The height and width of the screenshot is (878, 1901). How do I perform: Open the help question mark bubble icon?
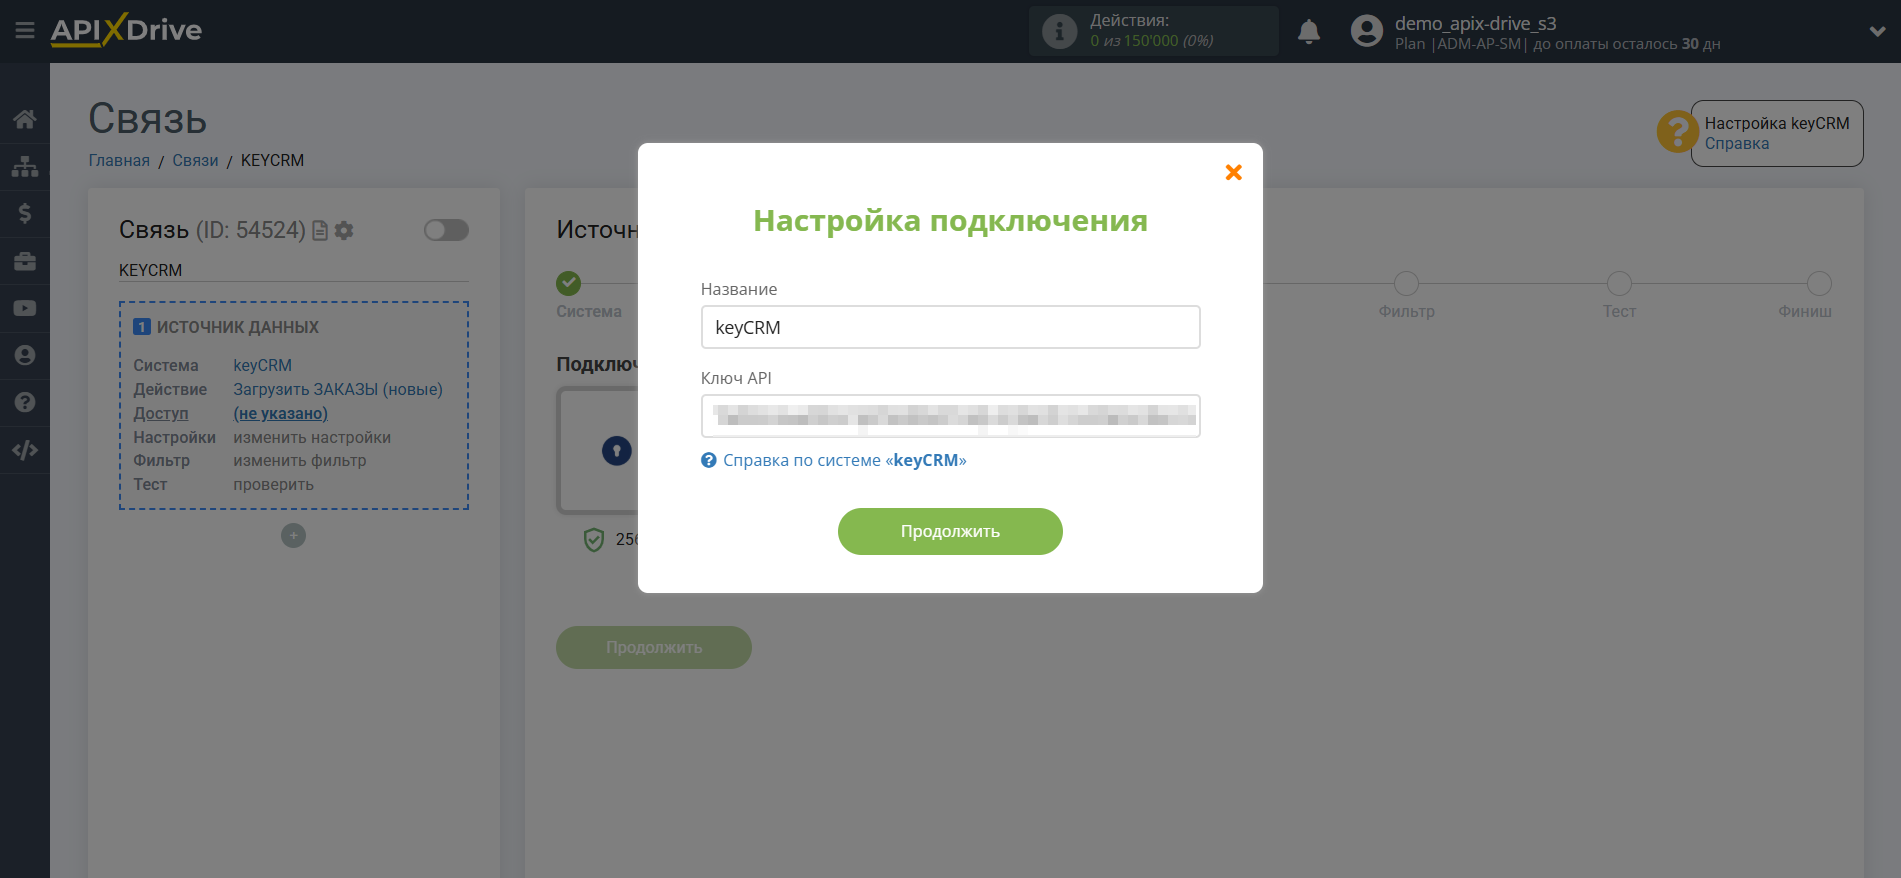(x=1677, y=131)
